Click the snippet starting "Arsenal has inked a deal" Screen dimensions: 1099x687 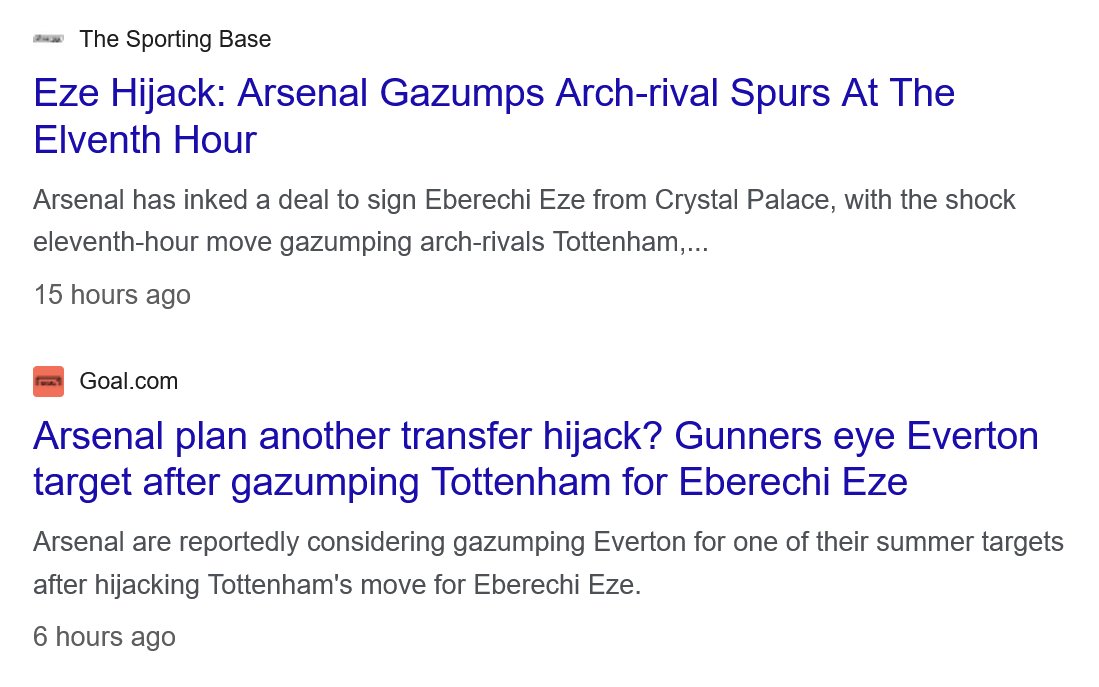524,200
